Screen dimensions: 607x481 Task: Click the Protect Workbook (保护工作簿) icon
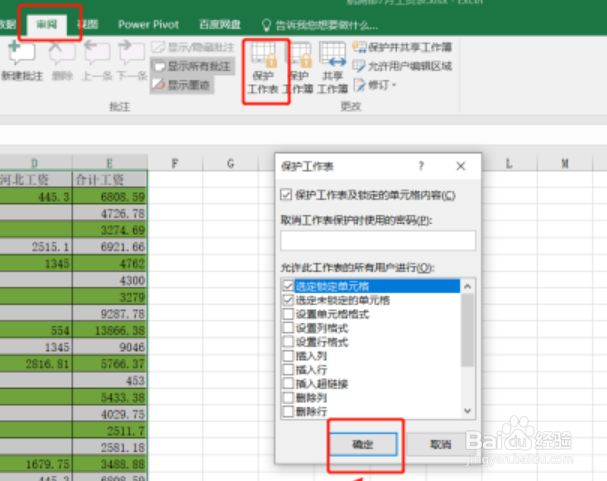pos(299,69)
